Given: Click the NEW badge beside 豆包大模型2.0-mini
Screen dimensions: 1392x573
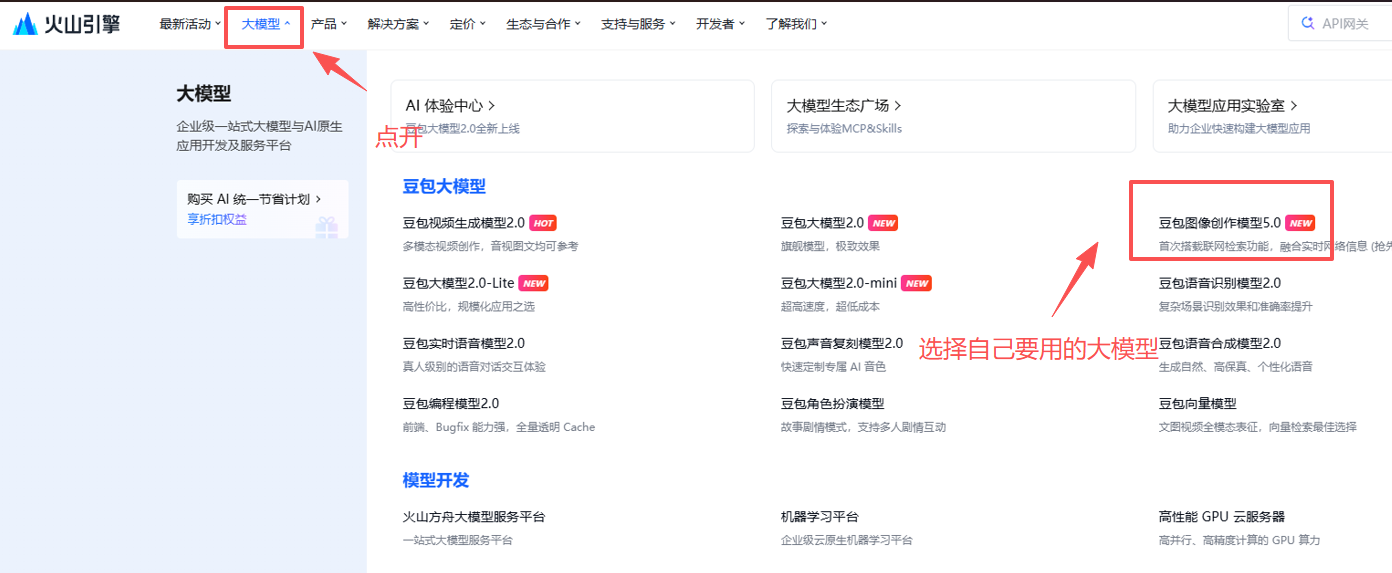Looking at the screenshot, I should coord(916,284).
